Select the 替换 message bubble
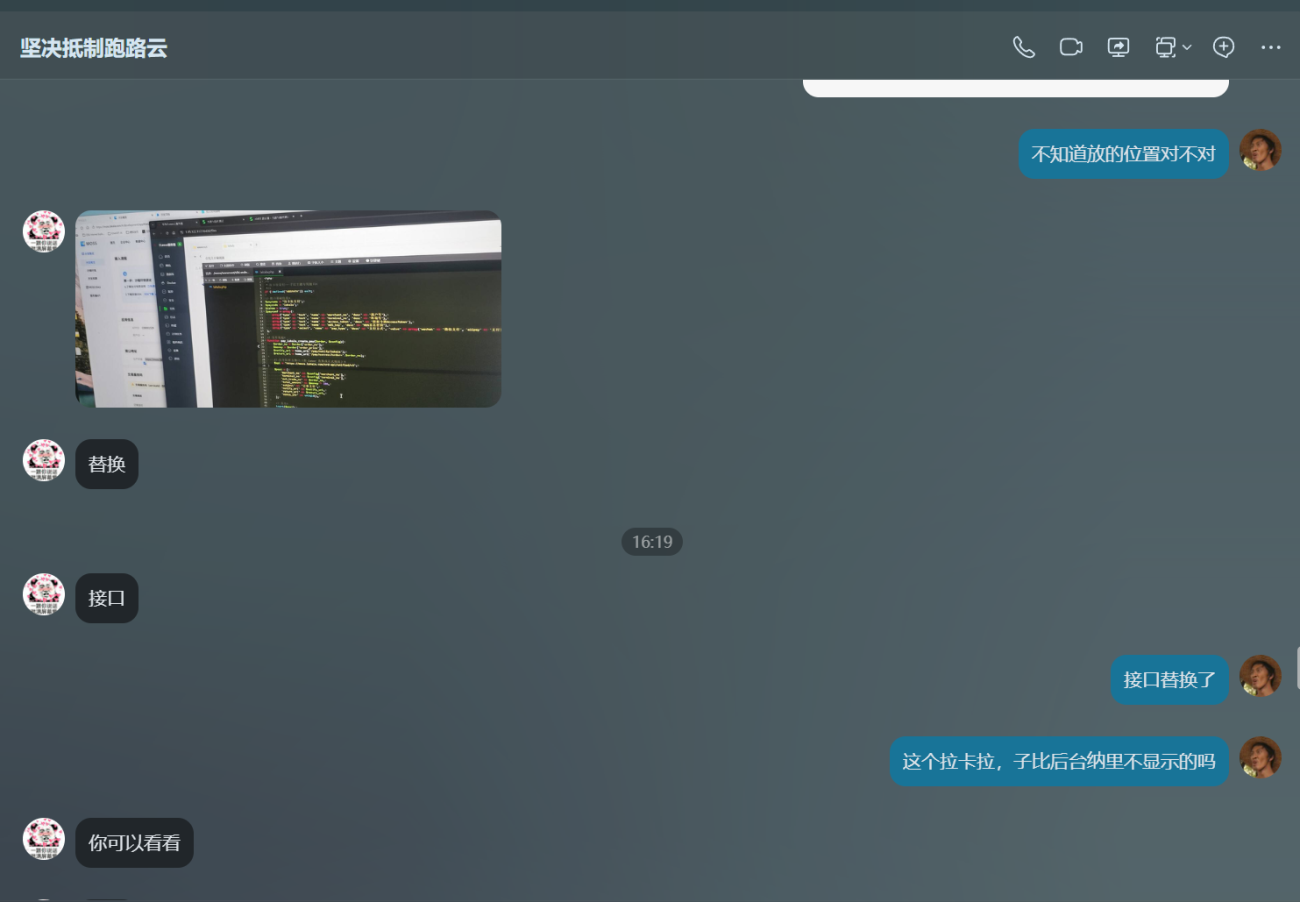The image size is (1300, 902). pyautogui.click(x=107, y=464)
